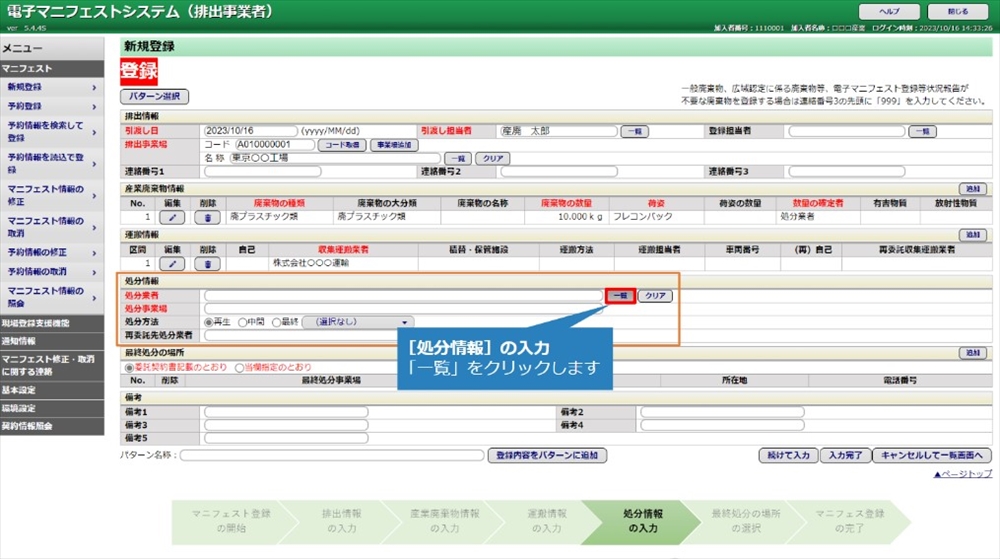Focus the 連絡番号3 field
Image resolution: width=1000 pixels, height=559 pixels.
(847, 171)
